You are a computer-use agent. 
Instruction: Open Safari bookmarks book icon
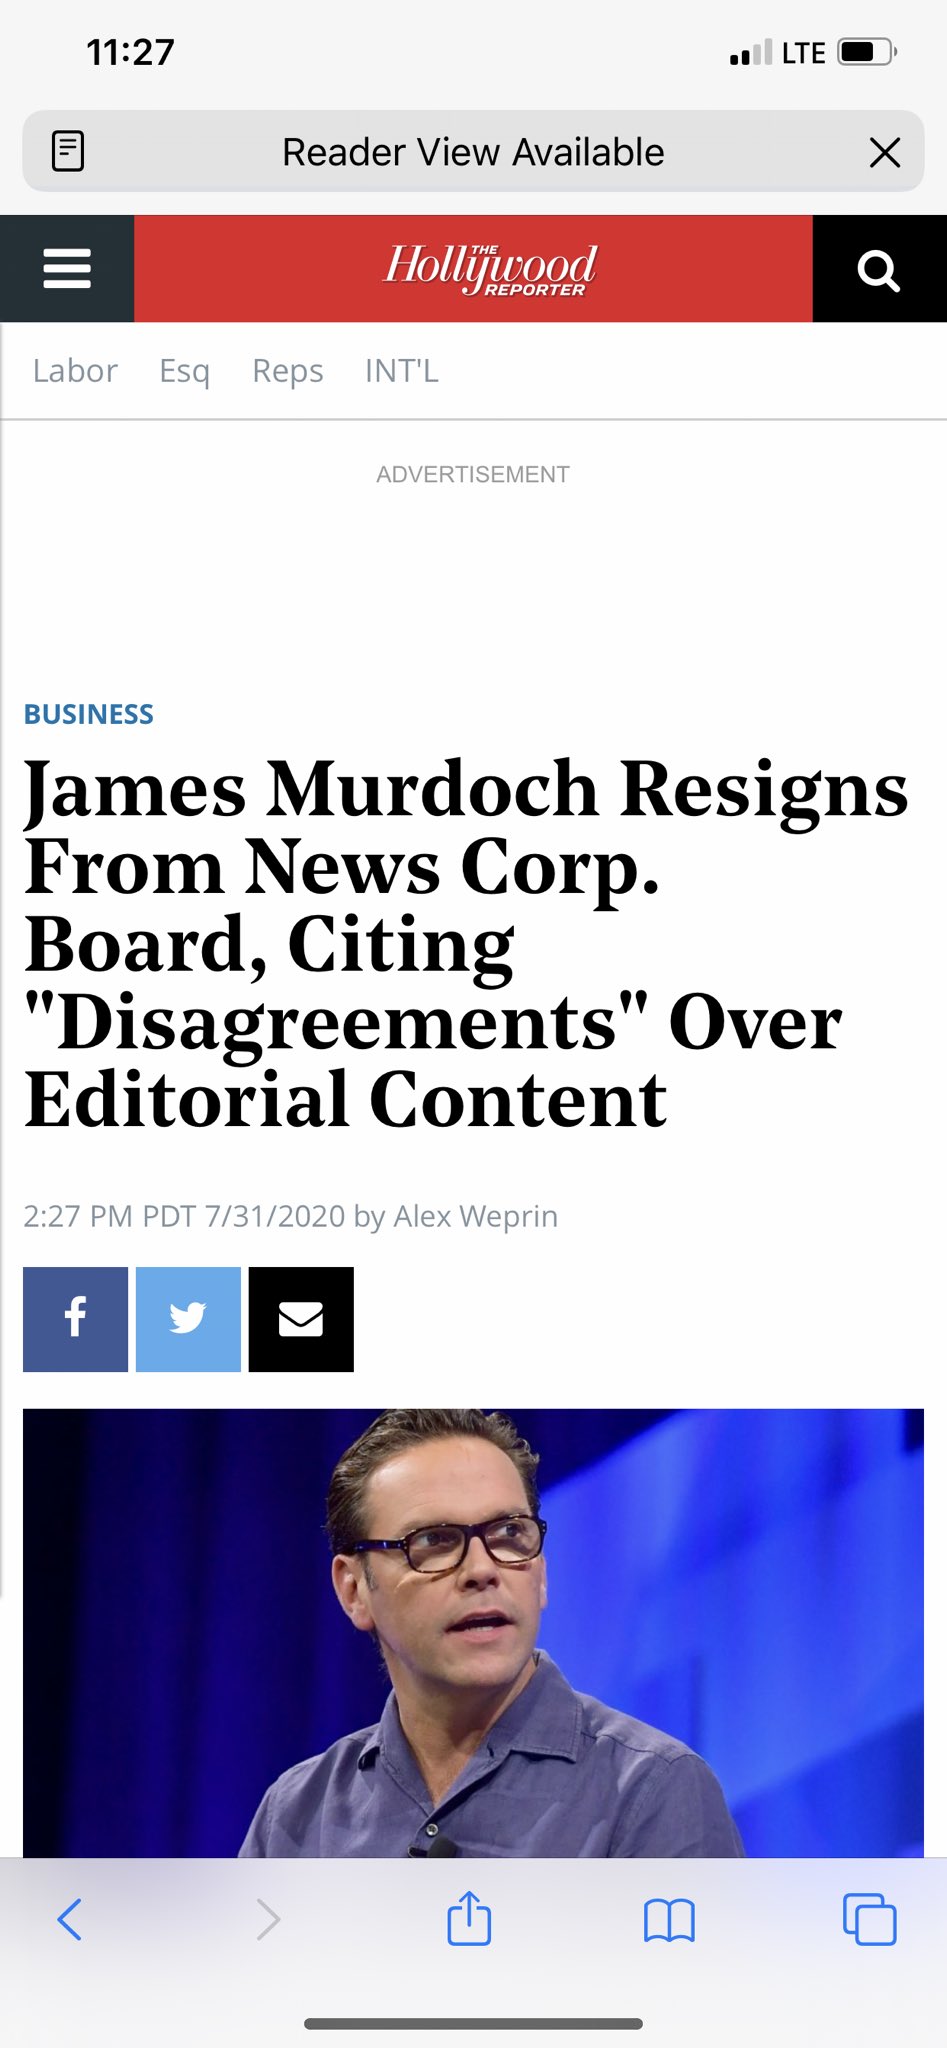(x=669, y=1920)
